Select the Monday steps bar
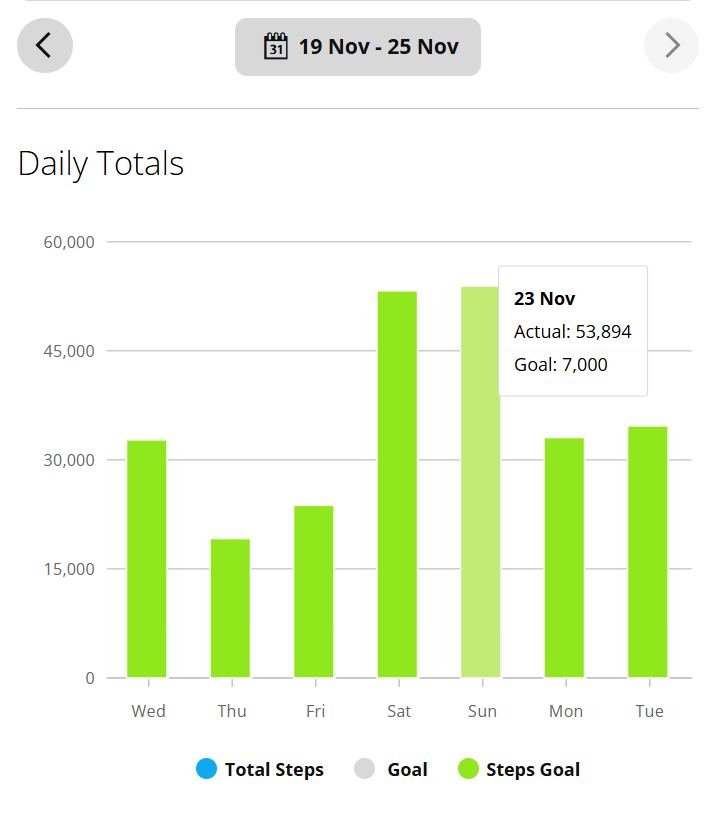Image resolution: width=715 pixels, height=815 pixels. (564, 558)
